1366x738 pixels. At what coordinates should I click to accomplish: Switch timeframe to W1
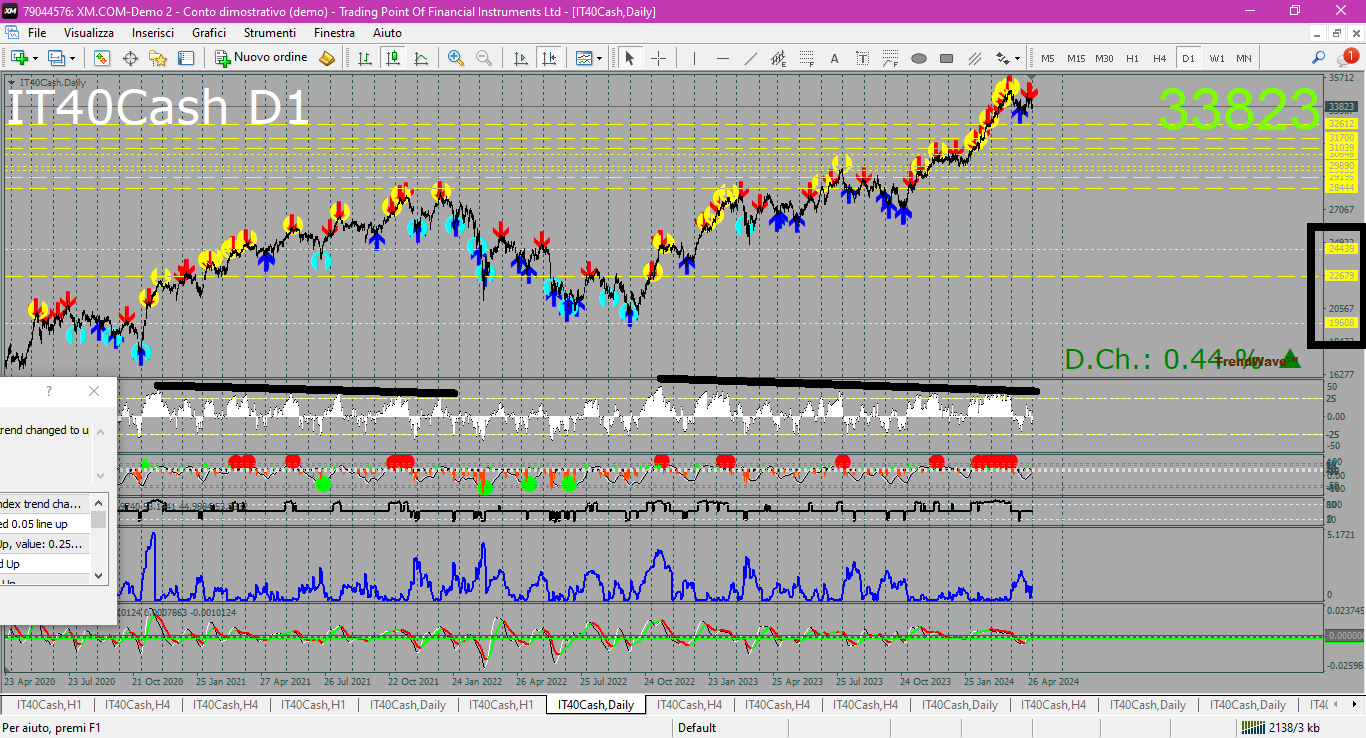click(1216, 58)
